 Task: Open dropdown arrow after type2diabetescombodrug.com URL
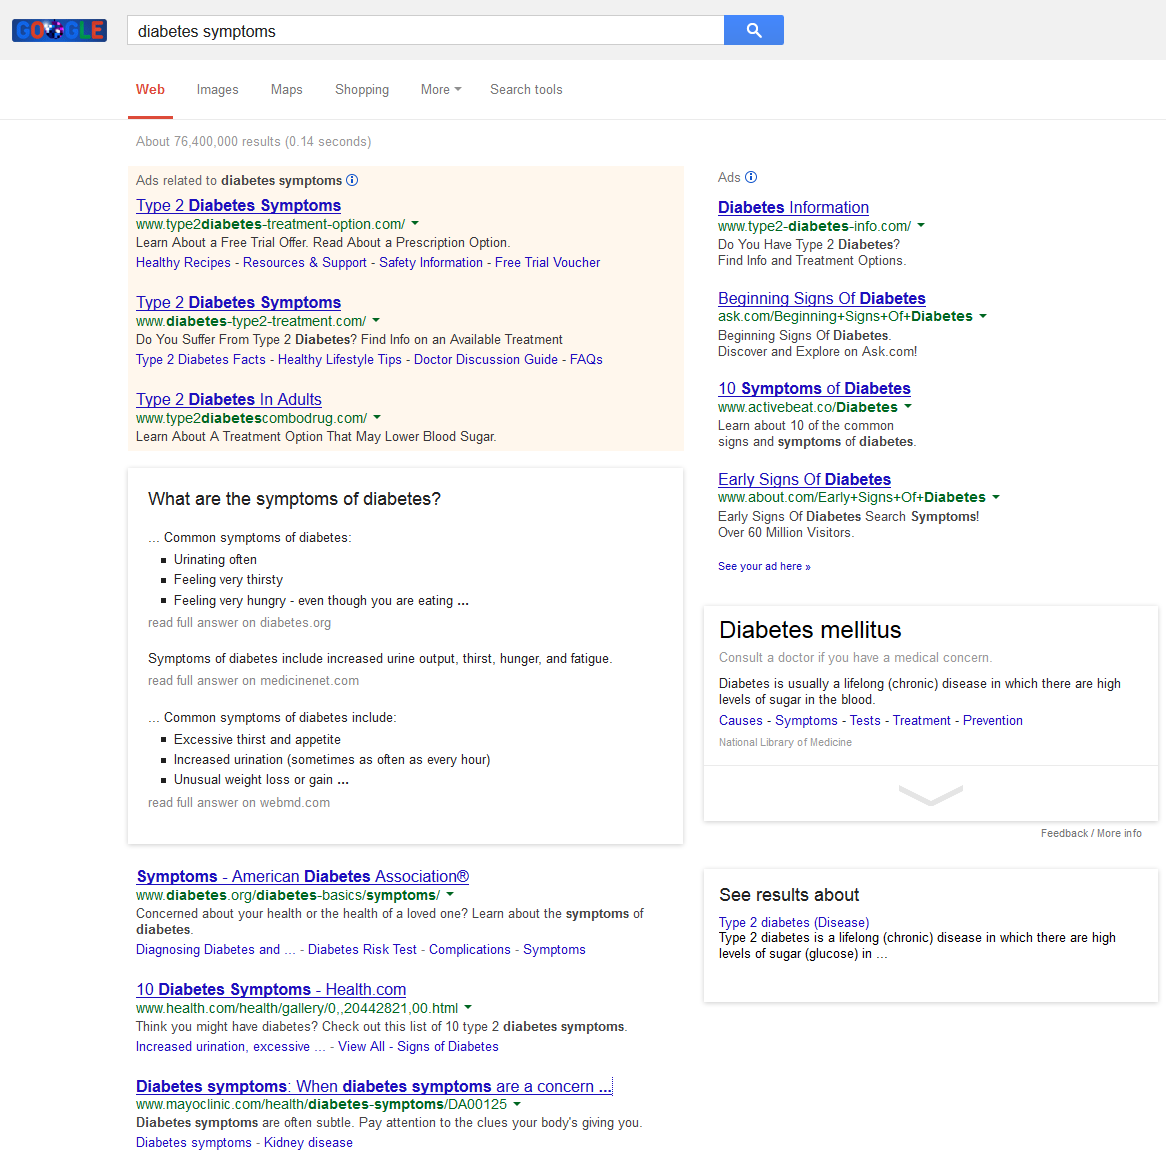377,417
